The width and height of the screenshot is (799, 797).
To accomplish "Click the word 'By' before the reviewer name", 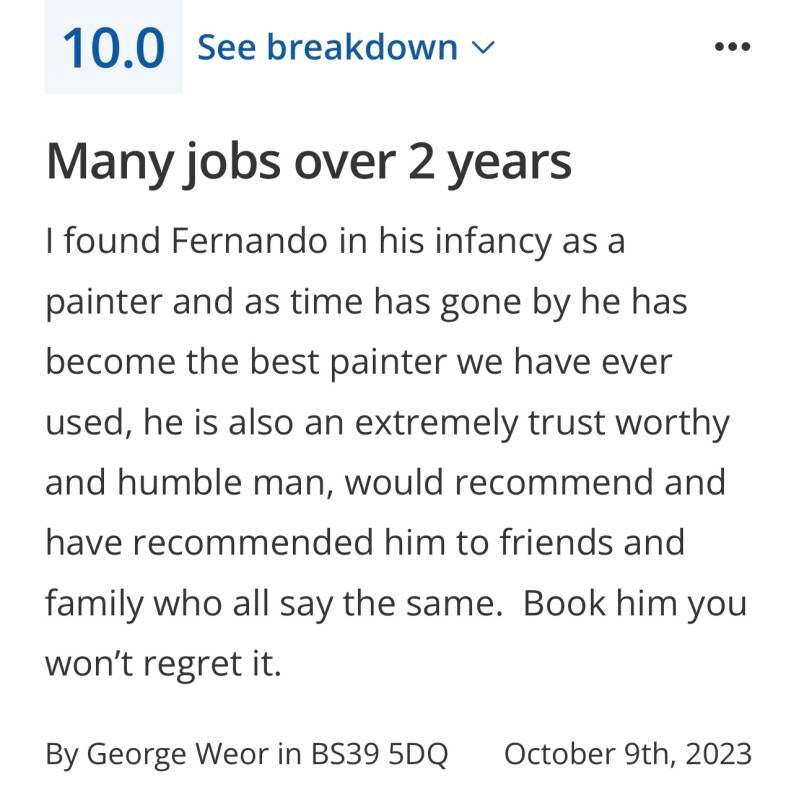I will (62, 752).
